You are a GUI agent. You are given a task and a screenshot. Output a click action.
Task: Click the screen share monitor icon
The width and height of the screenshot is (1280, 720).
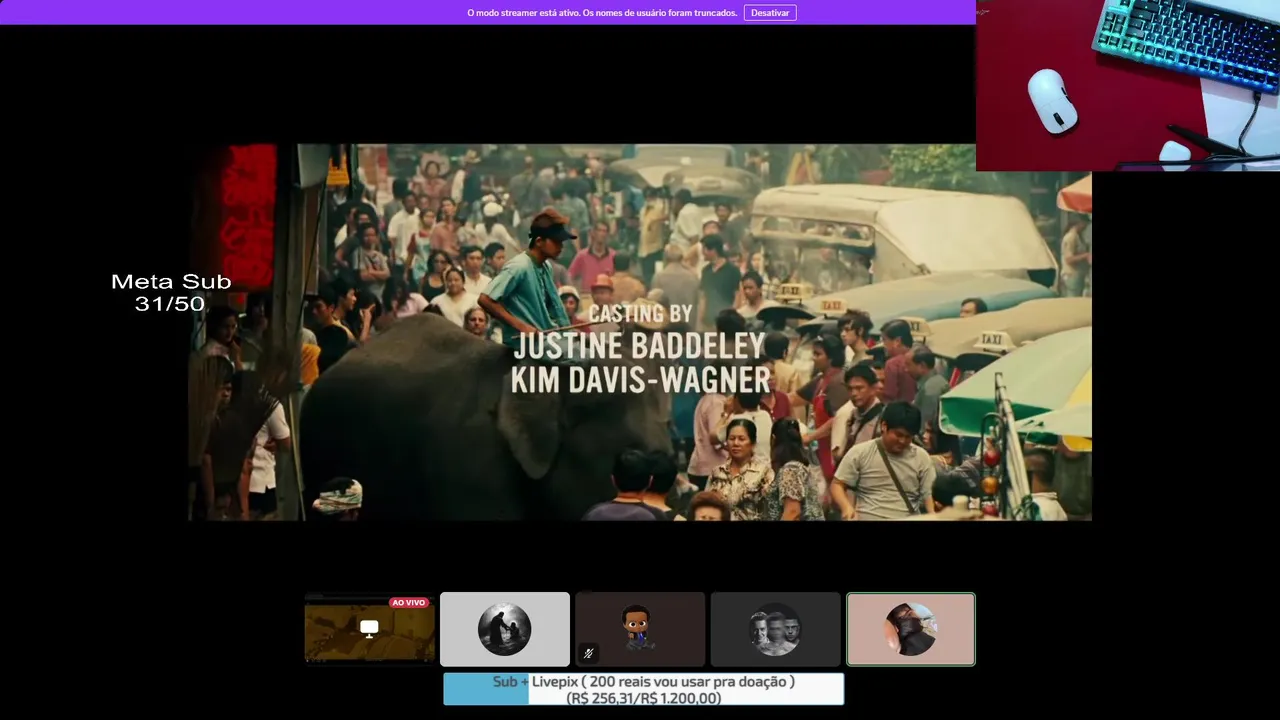click(x=369, y=629)
